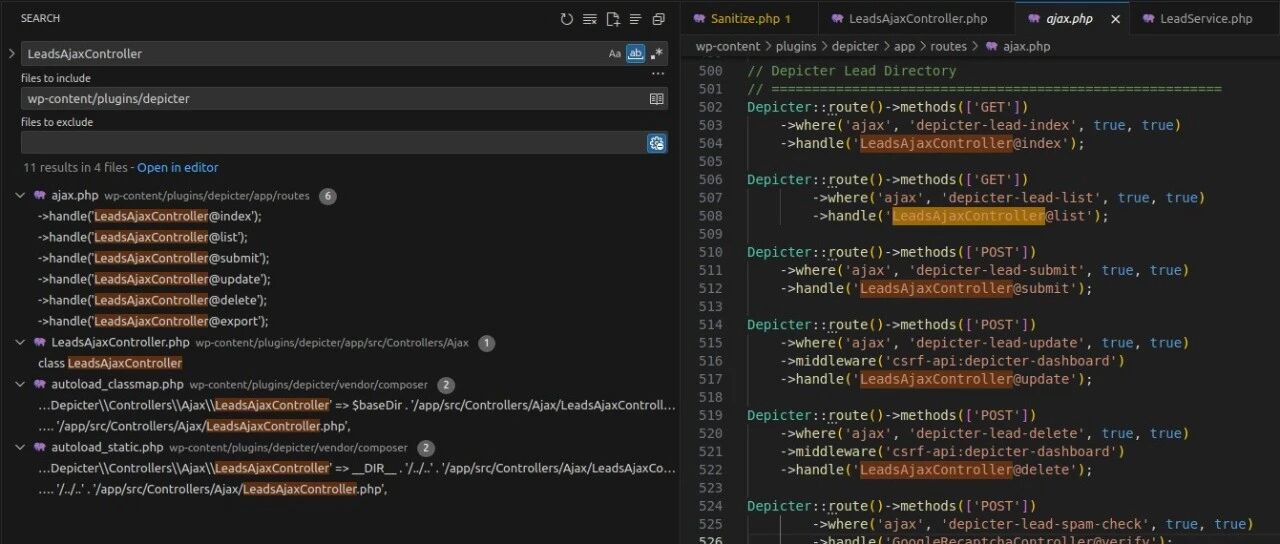Open search results in editor link
The image size is (1280, 544).
177,168
